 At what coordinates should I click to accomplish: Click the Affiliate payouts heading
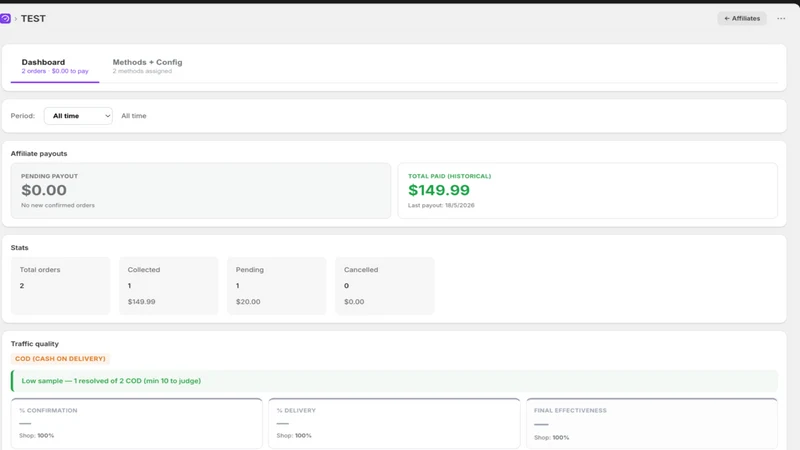tap(39, 154)
